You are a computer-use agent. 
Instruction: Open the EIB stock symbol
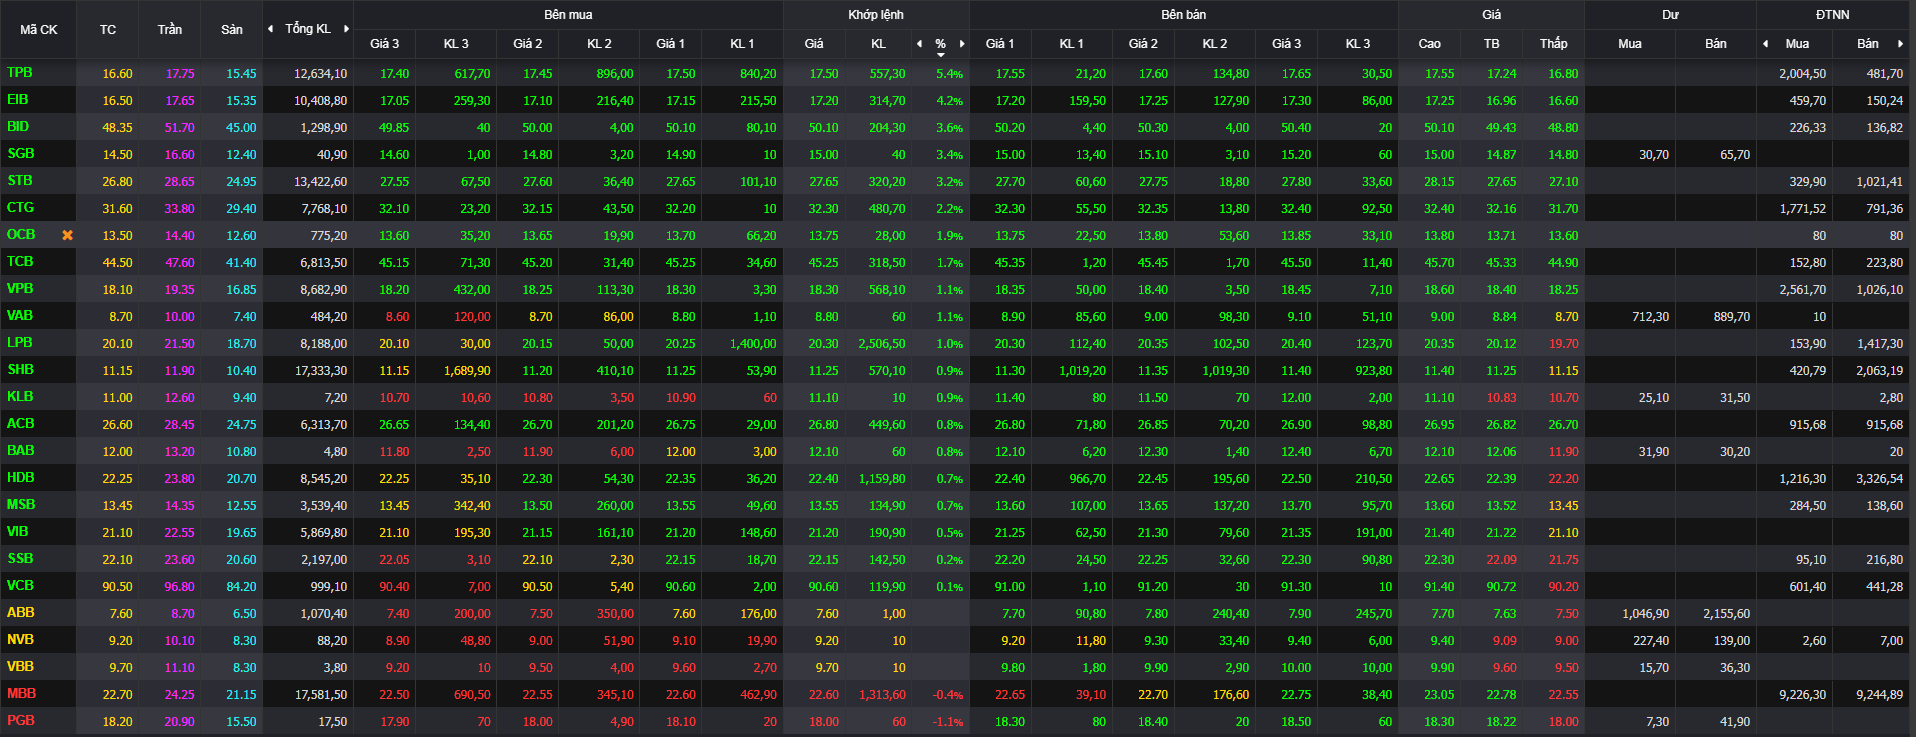18,100
